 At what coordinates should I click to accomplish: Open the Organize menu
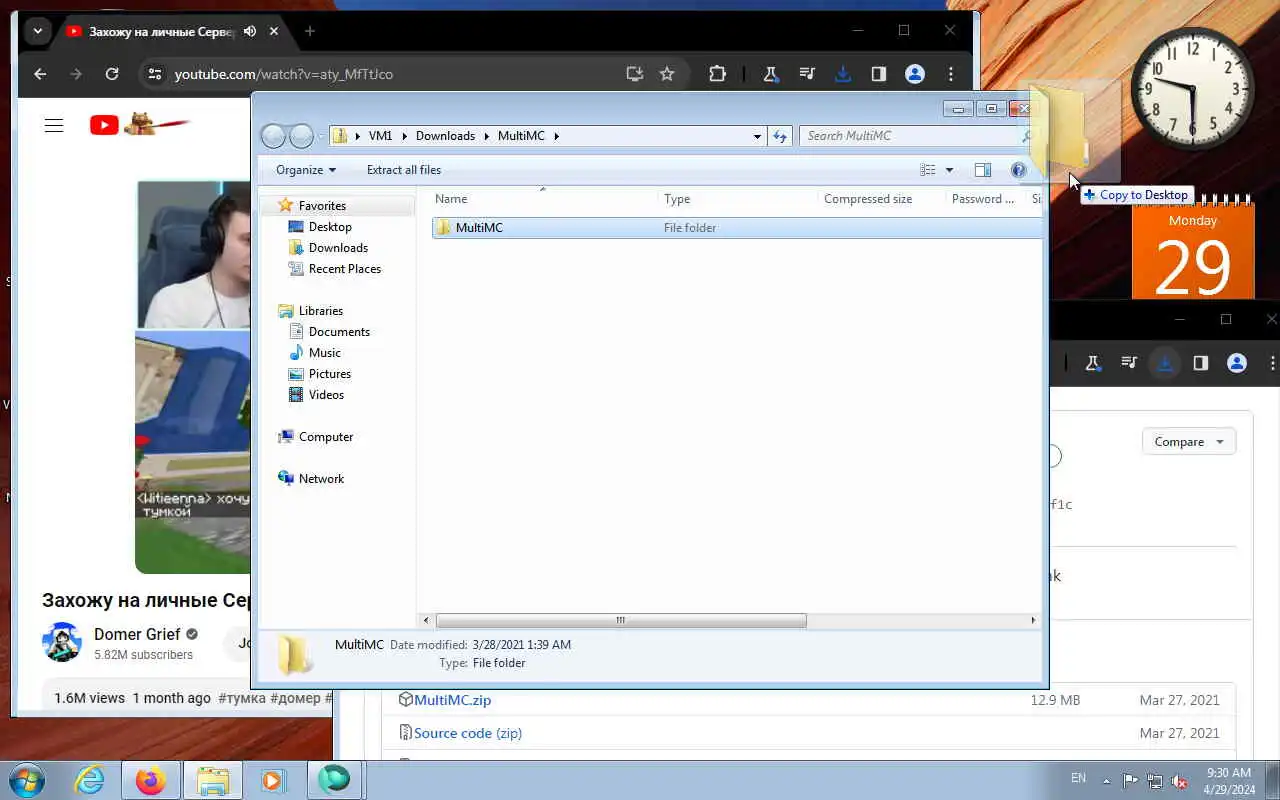pyautogui.click(x=306, y=170)
